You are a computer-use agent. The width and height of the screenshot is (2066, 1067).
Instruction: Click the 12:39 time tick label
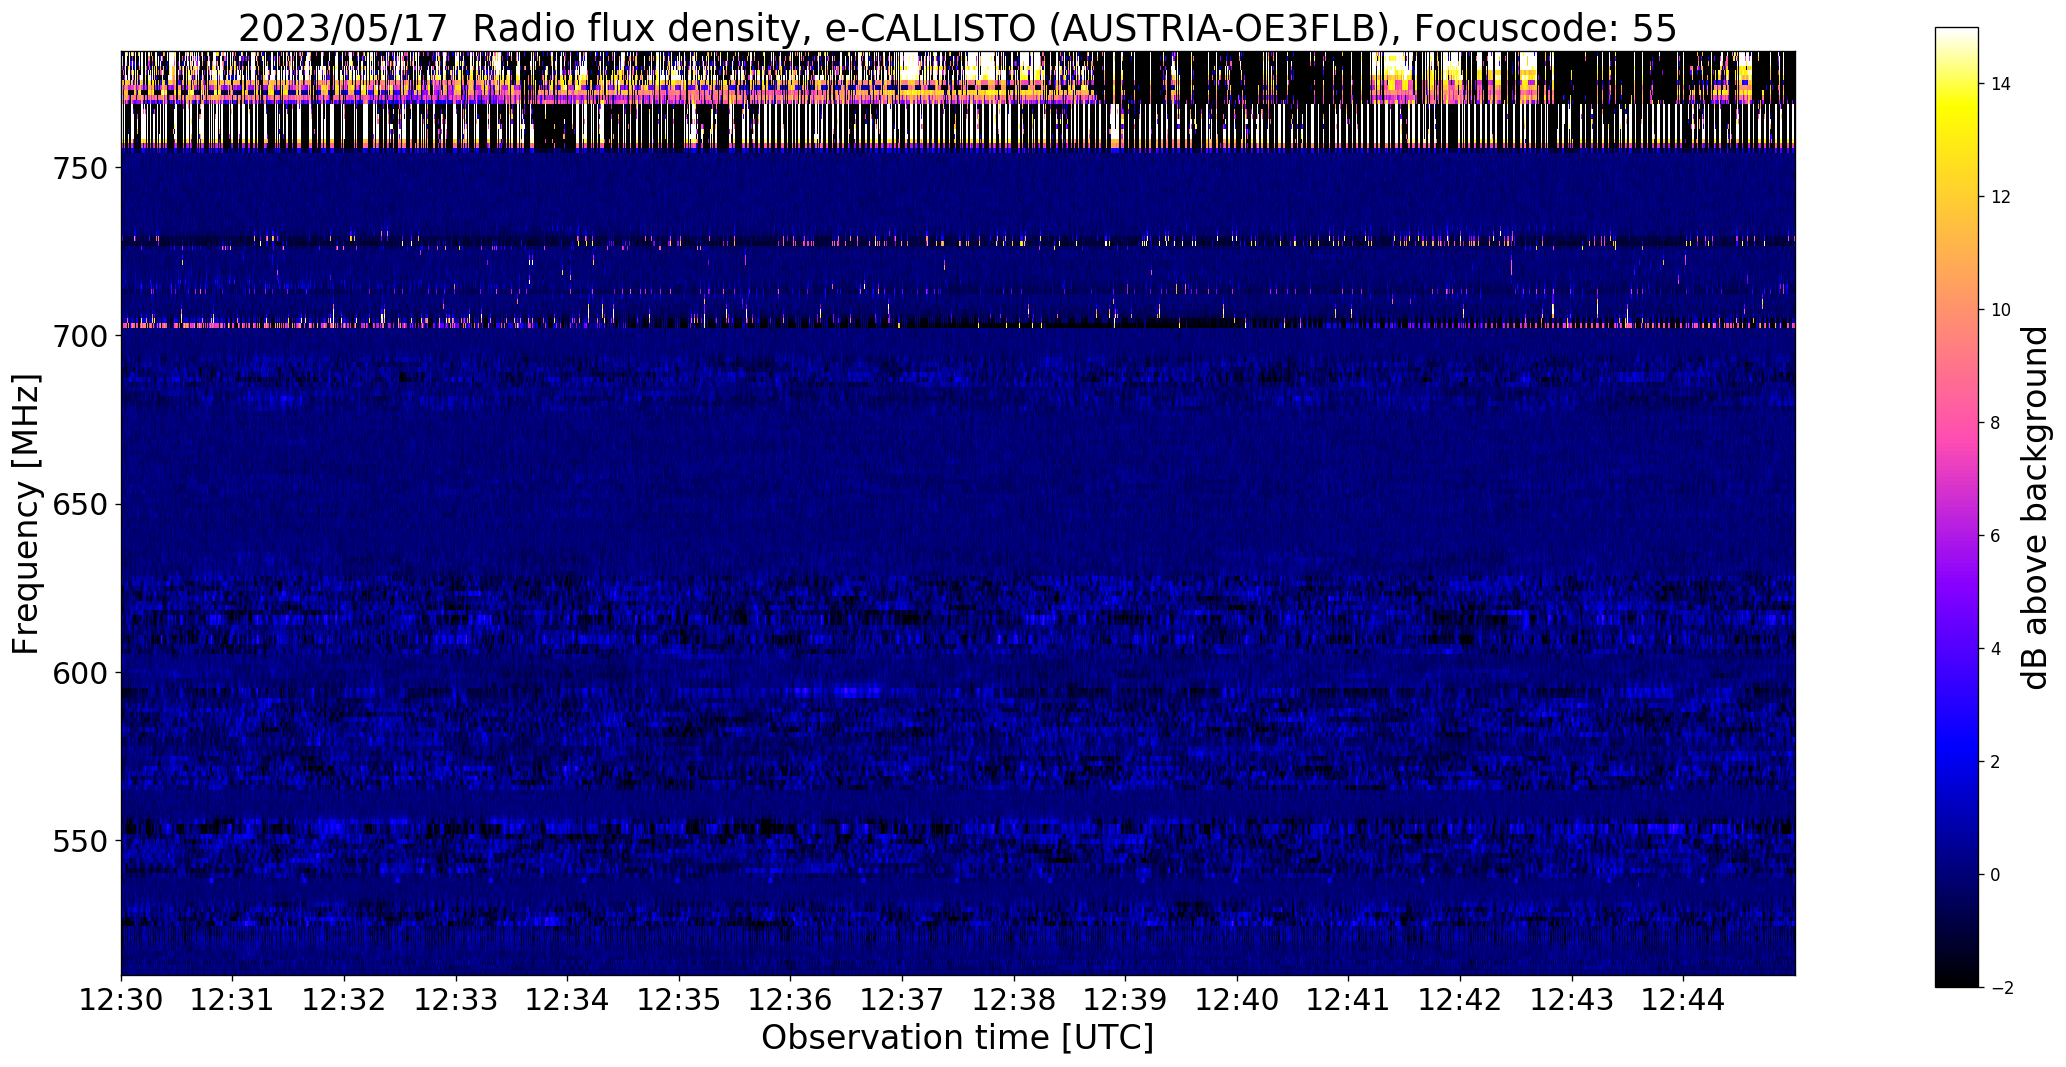tap(1126, 1000)
